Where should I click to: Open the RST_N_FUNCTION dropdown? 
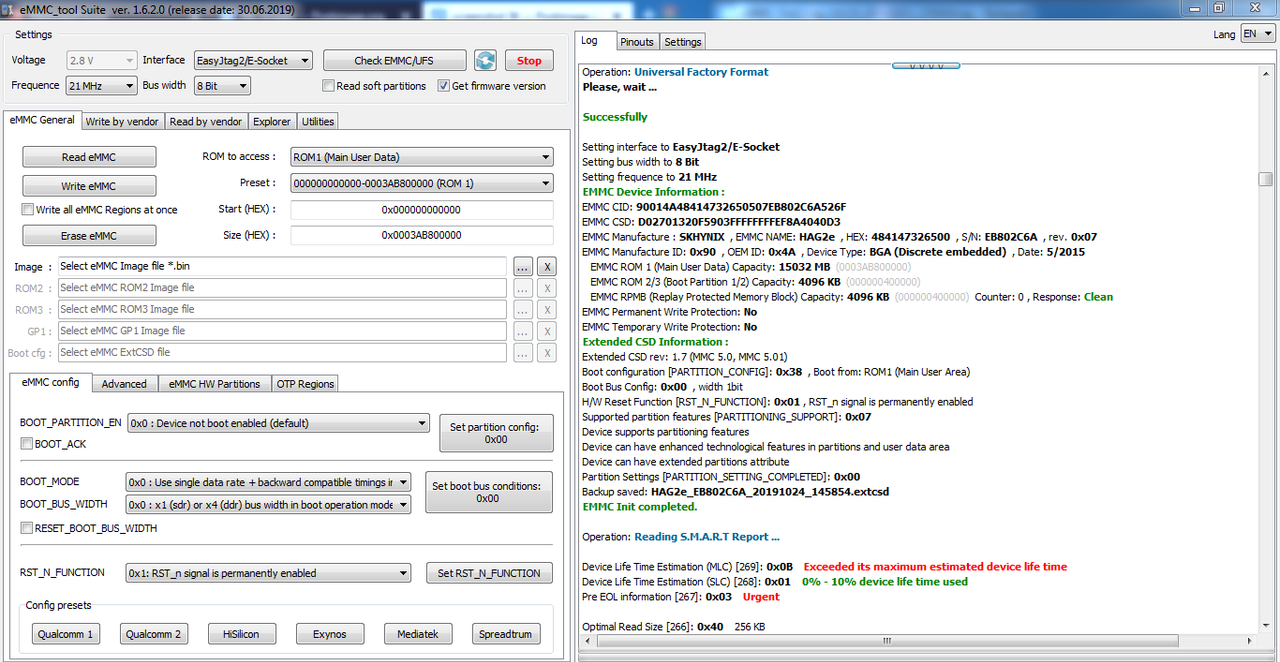[268, 573]
